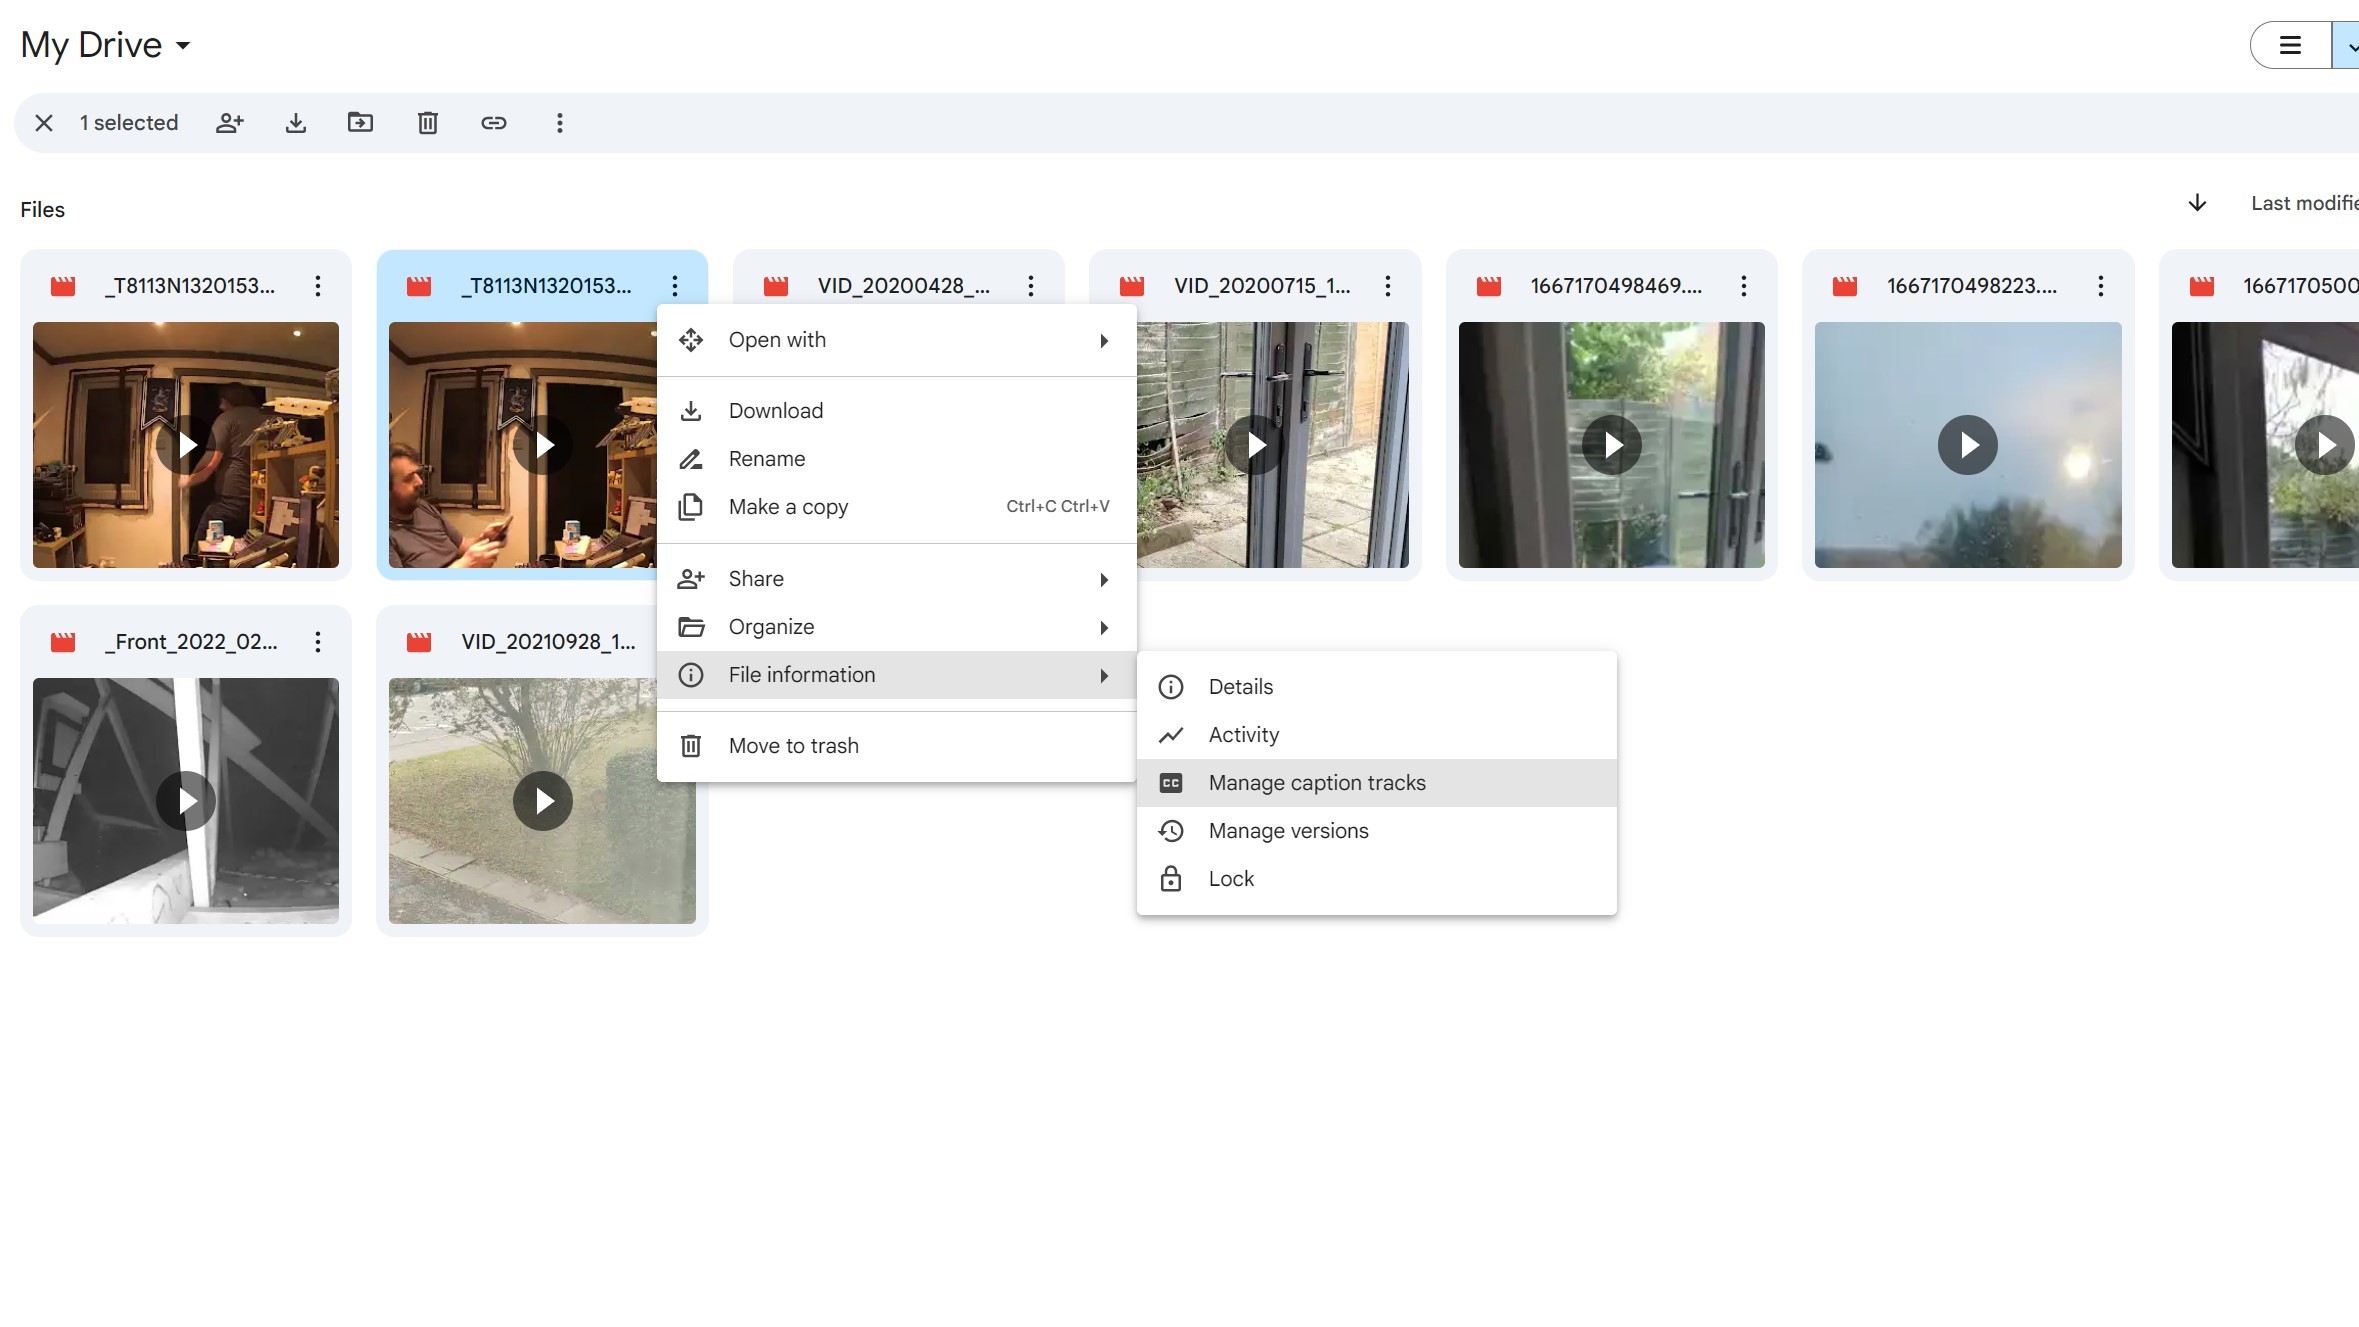This screenshot has width=2359, height=1327.
Task: Click the Details icon in submenu
Action: (1171, 685)
